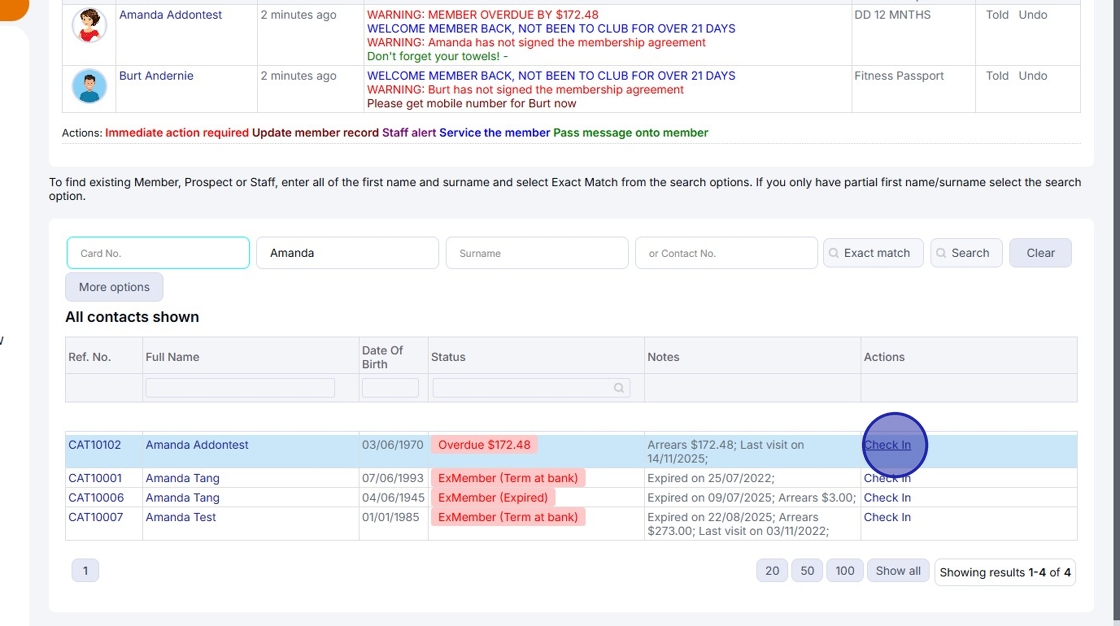Viewport: 1120px width, 626px height.
Task: Mark Amanda Addontest's alert as Told
Action: click(x=997, y=14)
